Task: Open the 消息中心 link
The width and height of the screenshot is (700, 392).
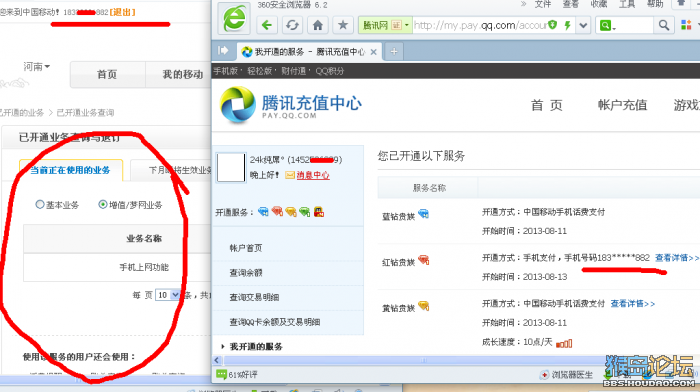Action: [313, 175]
